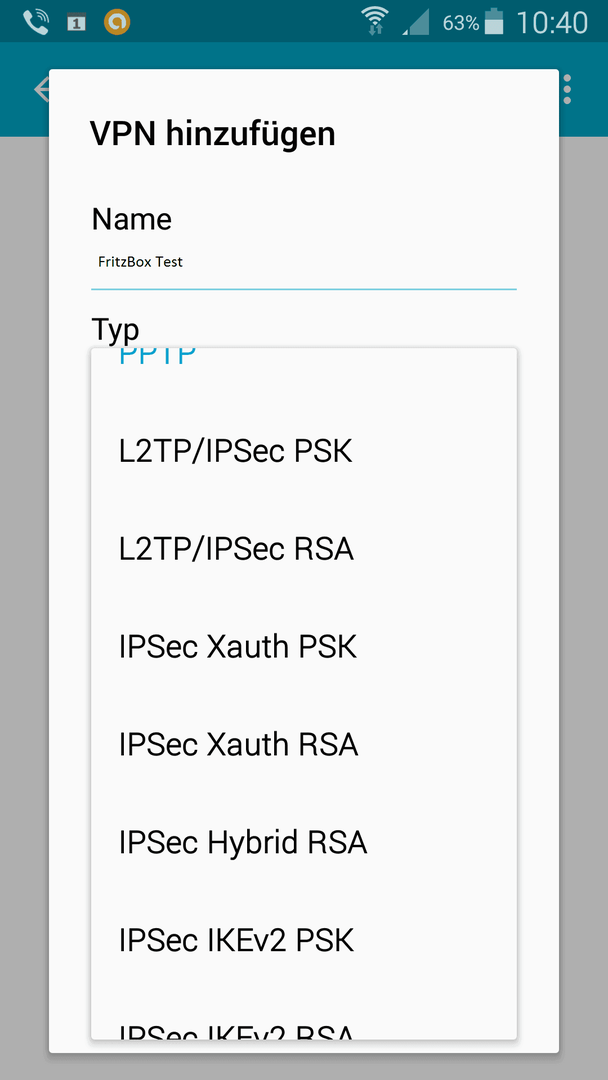Tap the orange circular notification icon
This screenshot has height=1080, width=608.
click(x=117, y=22)
